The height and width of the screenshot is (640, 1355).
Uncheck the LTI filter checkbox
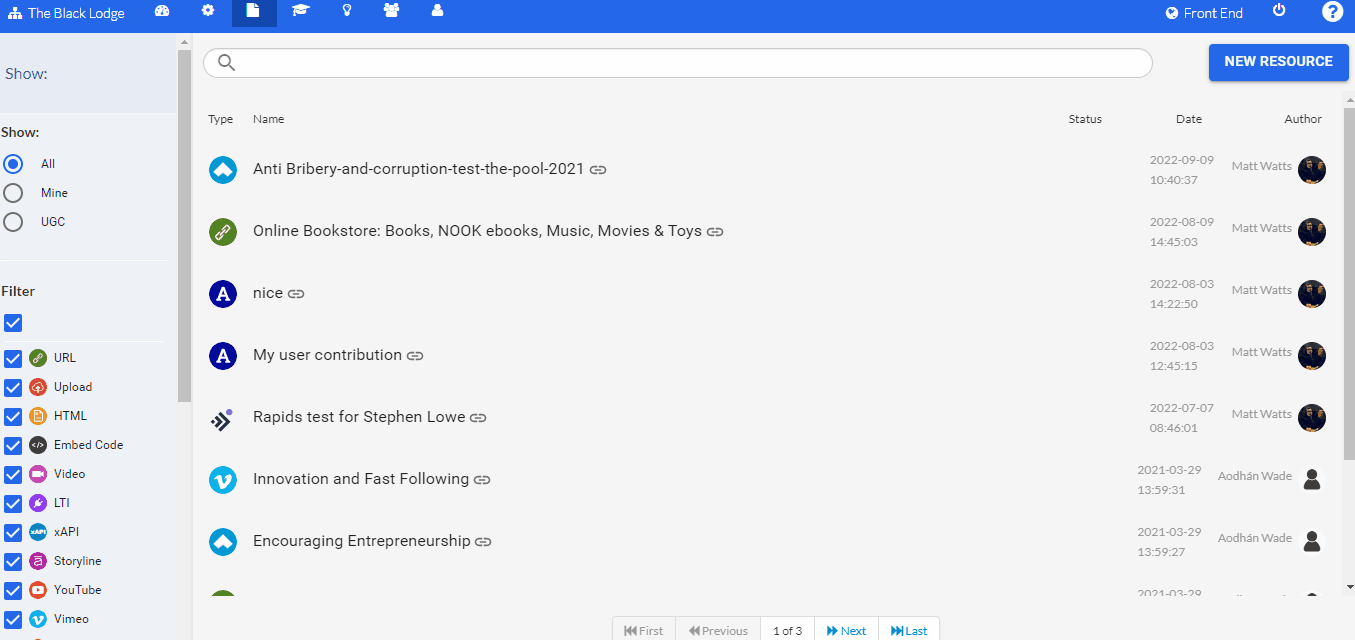tap(12, 504)
